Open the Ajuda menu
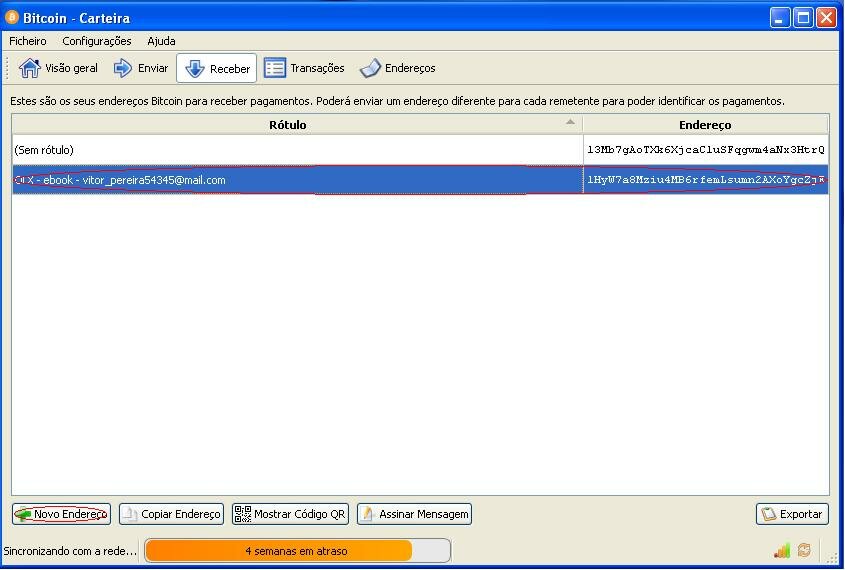 (161, 41)
